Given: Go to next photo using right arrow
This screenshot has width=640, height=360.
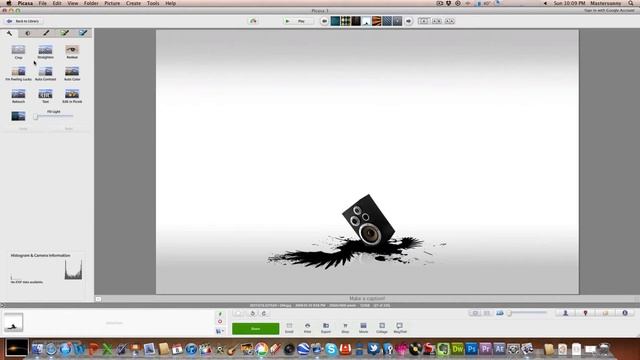Looking at the screenshot, I should pyautogui.click(x=408, y=21).
